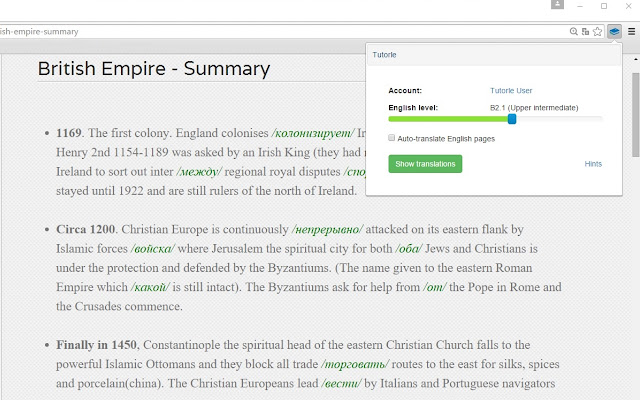The image size is (640, 400).
Task: Click the page vertical scrollbar thumb
Action: [x=636, y=114]
